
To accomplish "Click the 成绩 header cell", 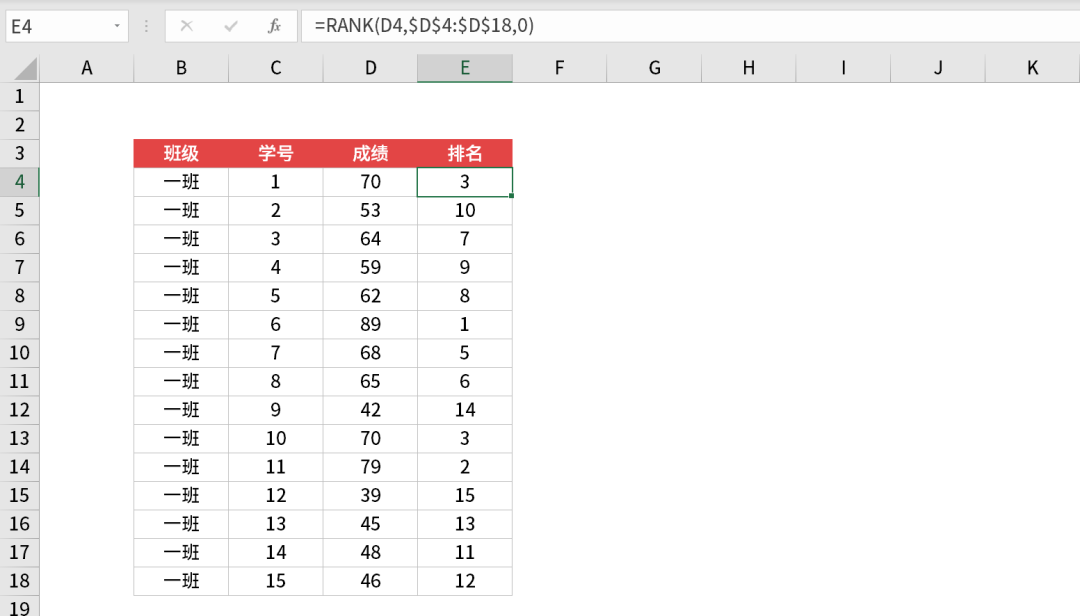I will point(370,153).
